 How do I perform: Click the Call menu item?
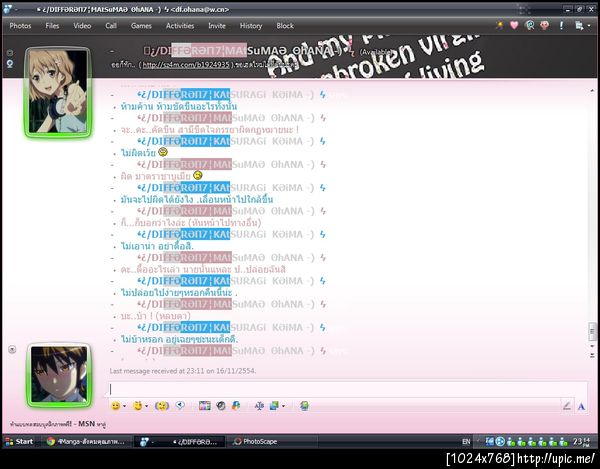[111, 26]
